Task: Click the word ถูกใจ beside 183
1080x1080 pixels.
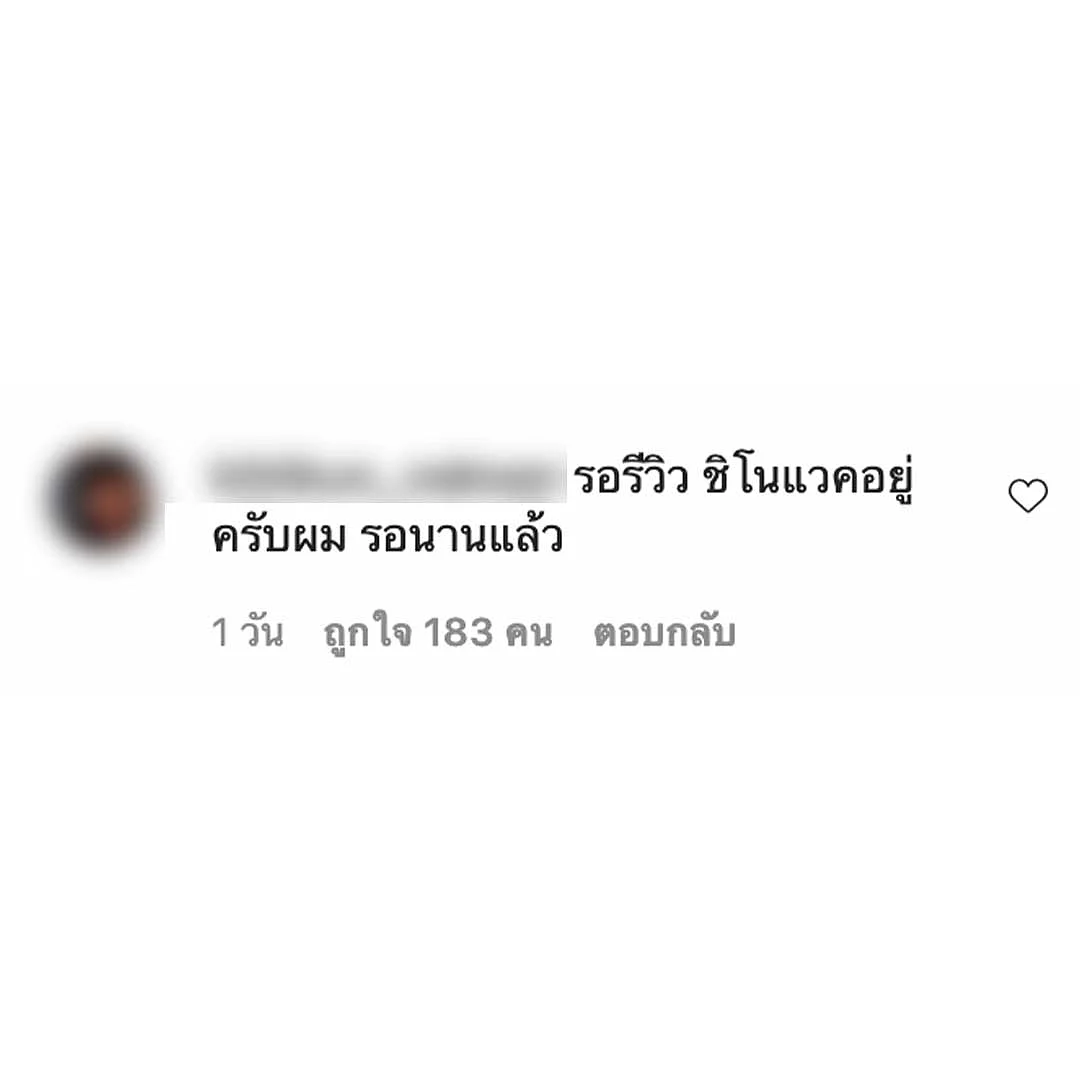Action: pyautogui.click(x=368, y=633)
